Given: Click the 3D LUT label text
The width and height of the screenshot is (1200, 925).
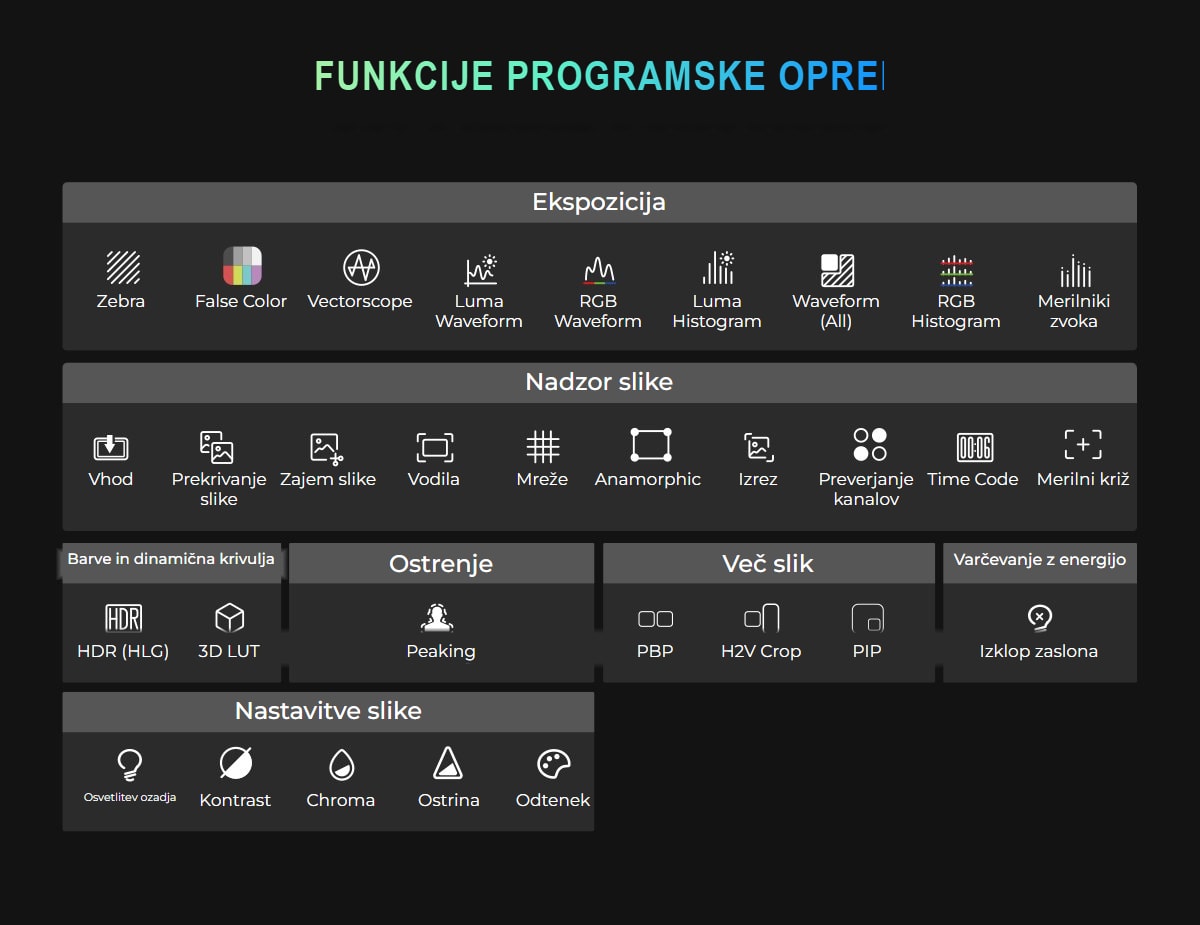Looking at the screenshot, I should tap(229, 651).
